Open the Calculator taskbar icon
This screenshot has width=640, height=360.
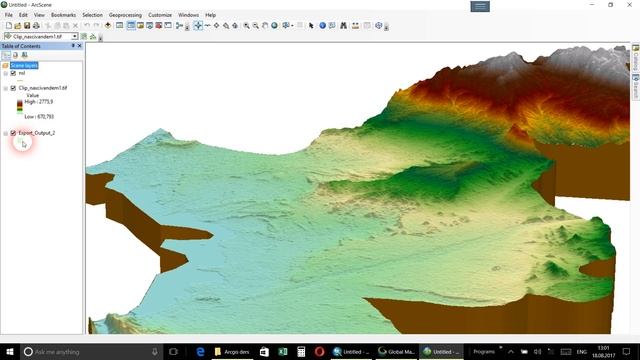click(301, 351)
